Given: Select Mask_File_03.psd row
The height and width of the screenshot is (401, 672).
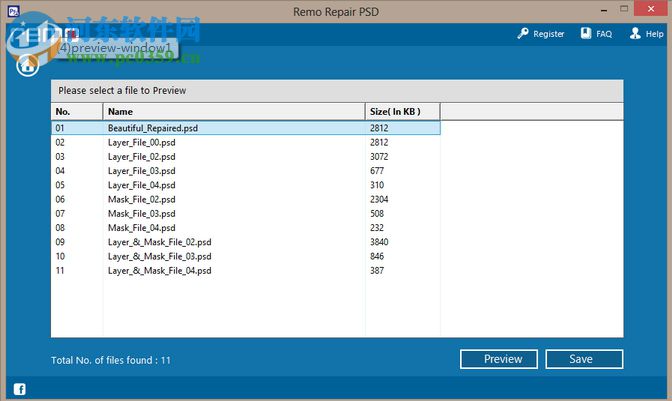Looking at the screenshot, I should point(246,213).
